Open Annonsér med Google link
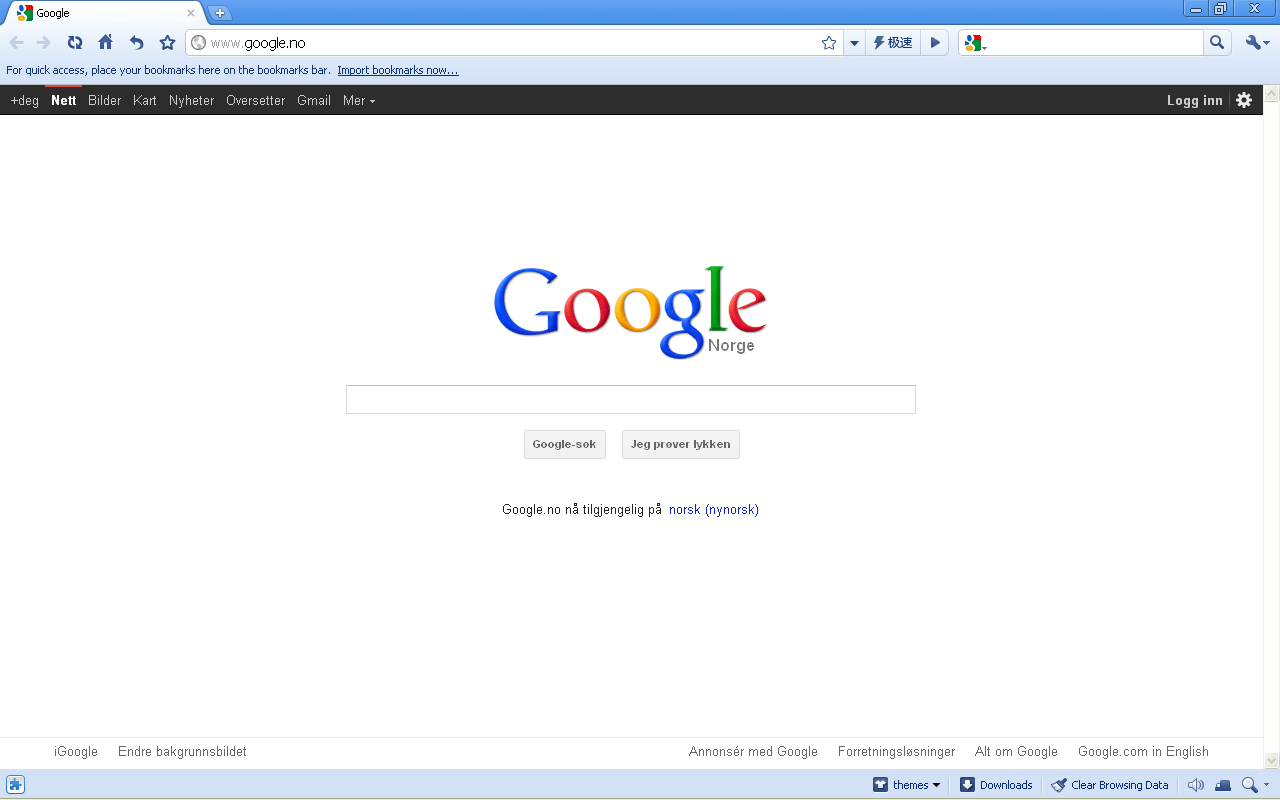Viewport: 1280px width, 800px height. 753,751
